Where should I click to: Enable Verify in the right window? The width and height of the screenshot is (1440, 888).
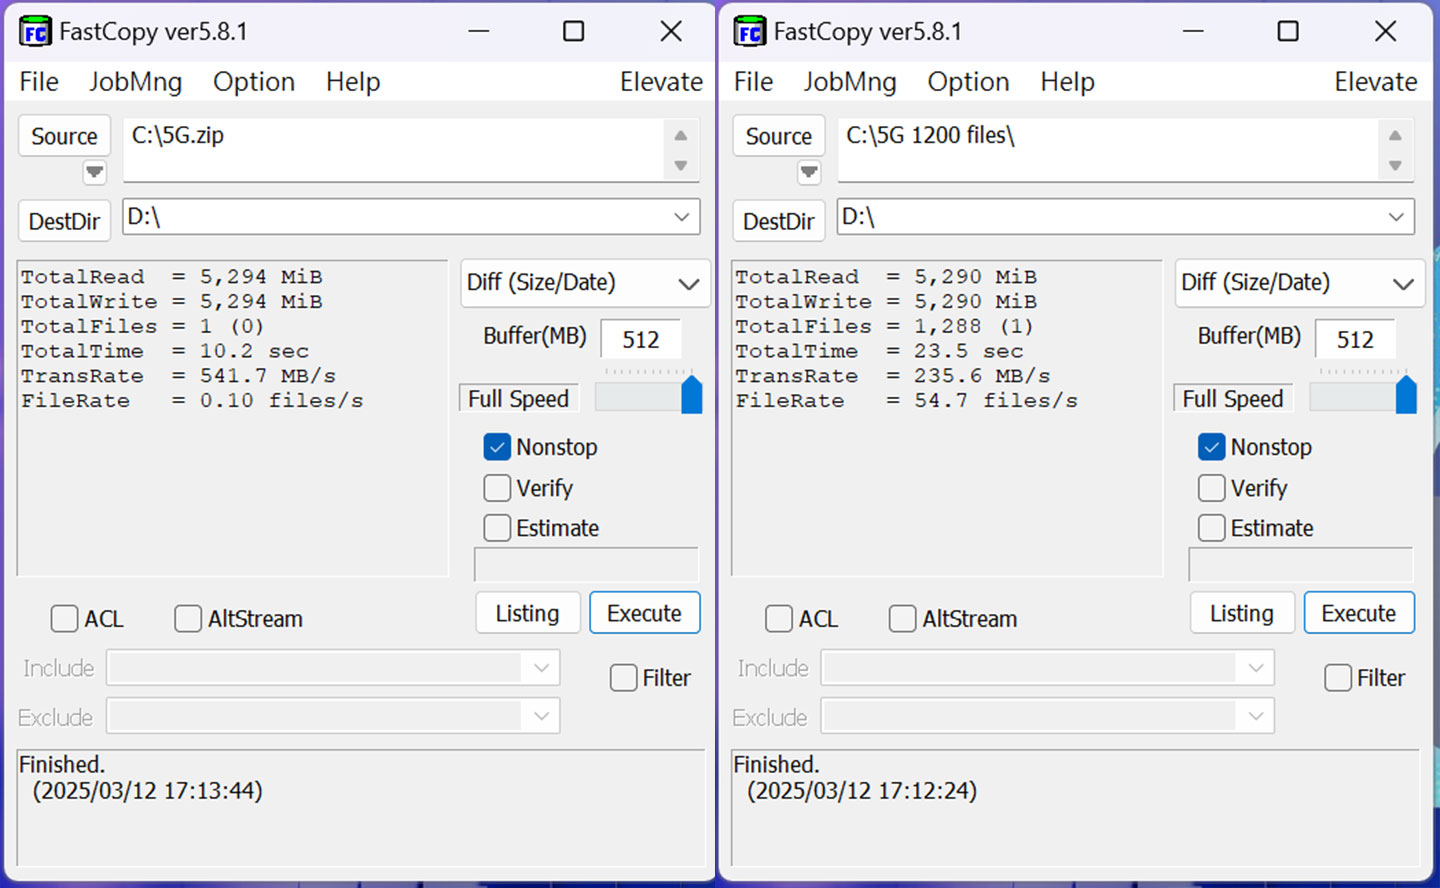pyautogui.click(x=1211, y=488)
